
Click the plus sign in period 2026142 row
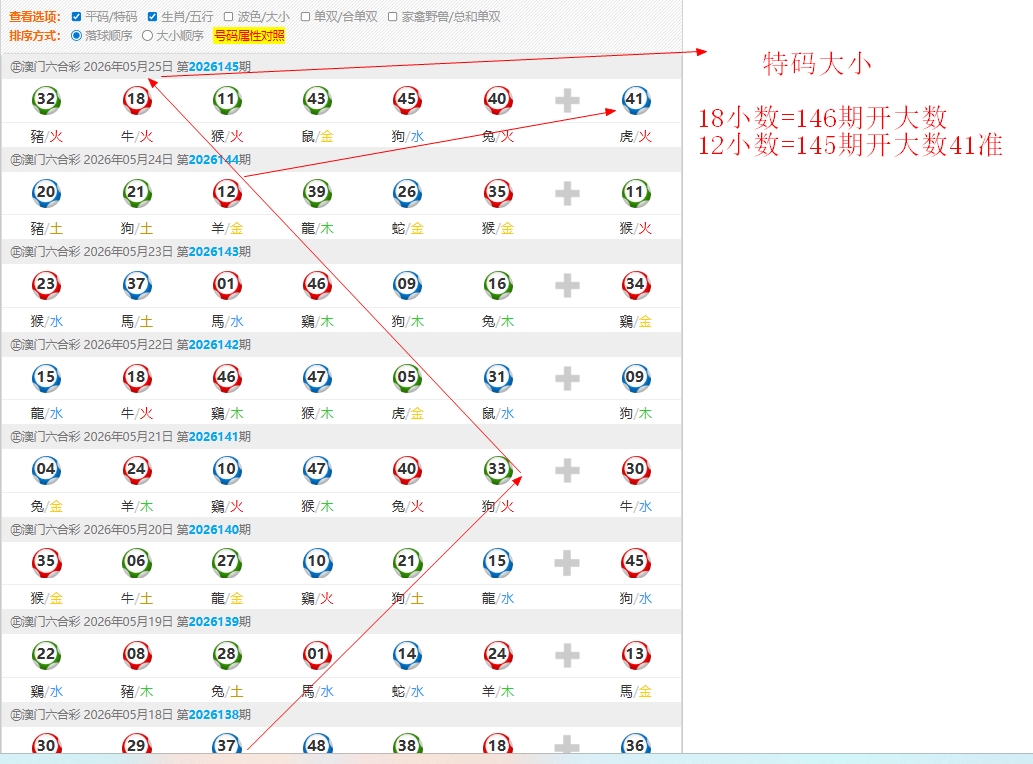[567, 378]
